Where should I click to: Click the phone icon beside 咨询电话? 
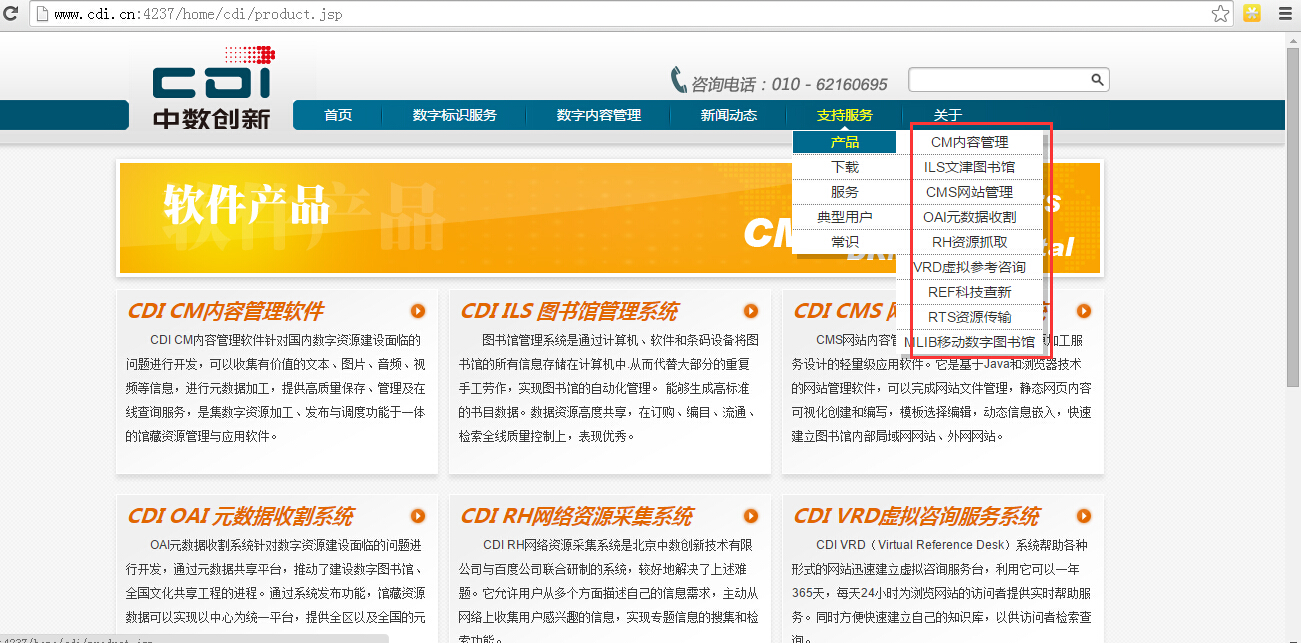tap(679, 80)
